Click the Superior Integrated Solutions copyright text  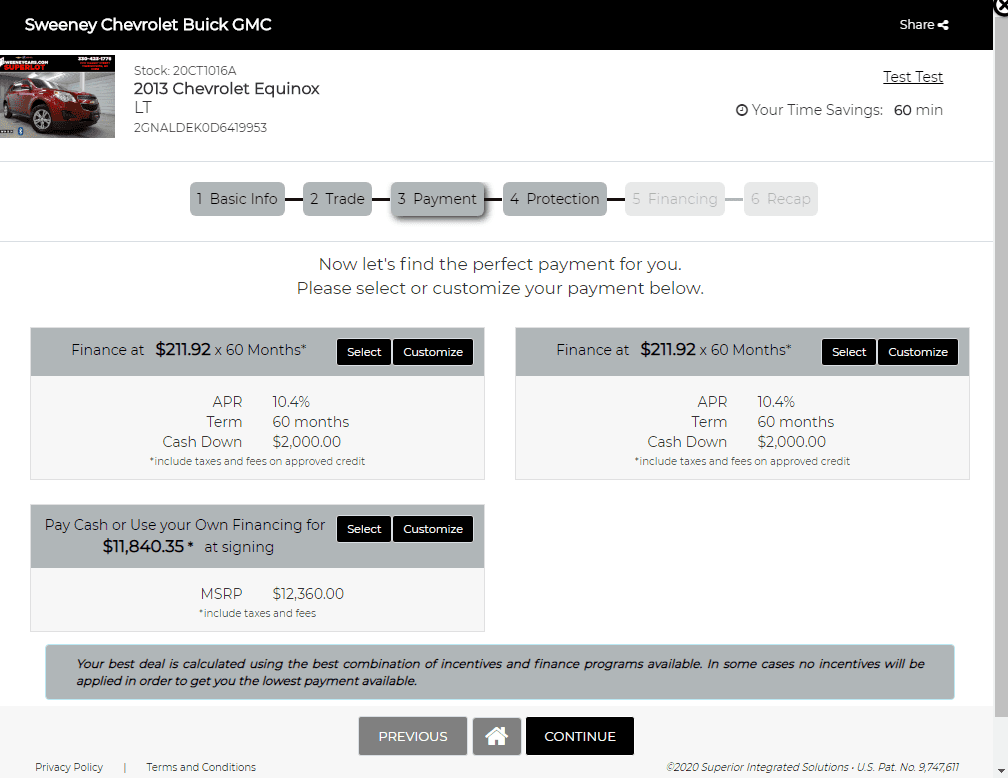[813, 767]
